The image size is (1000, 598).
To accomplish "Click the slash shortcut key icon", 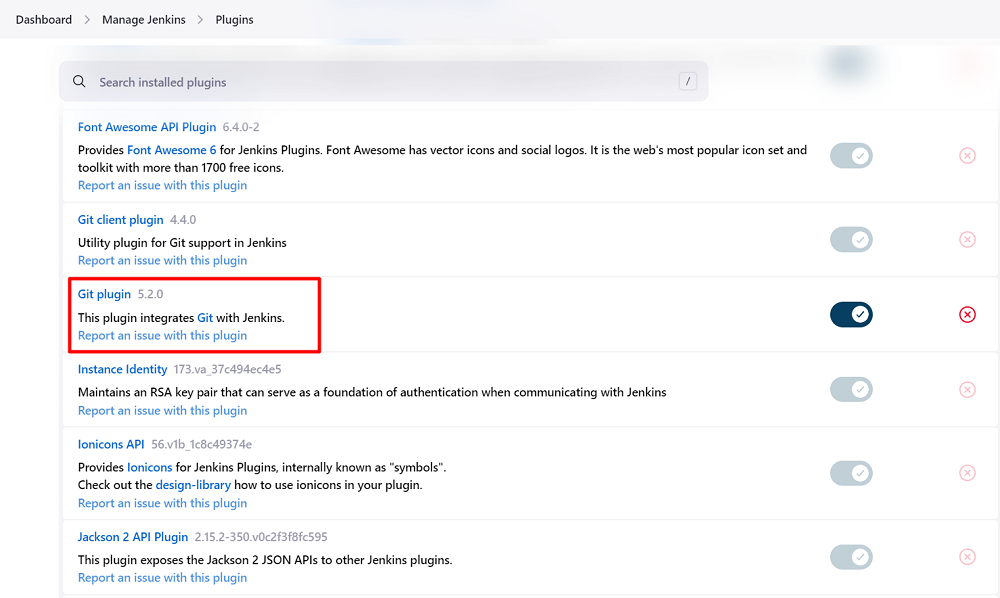I will pos(687,82).
